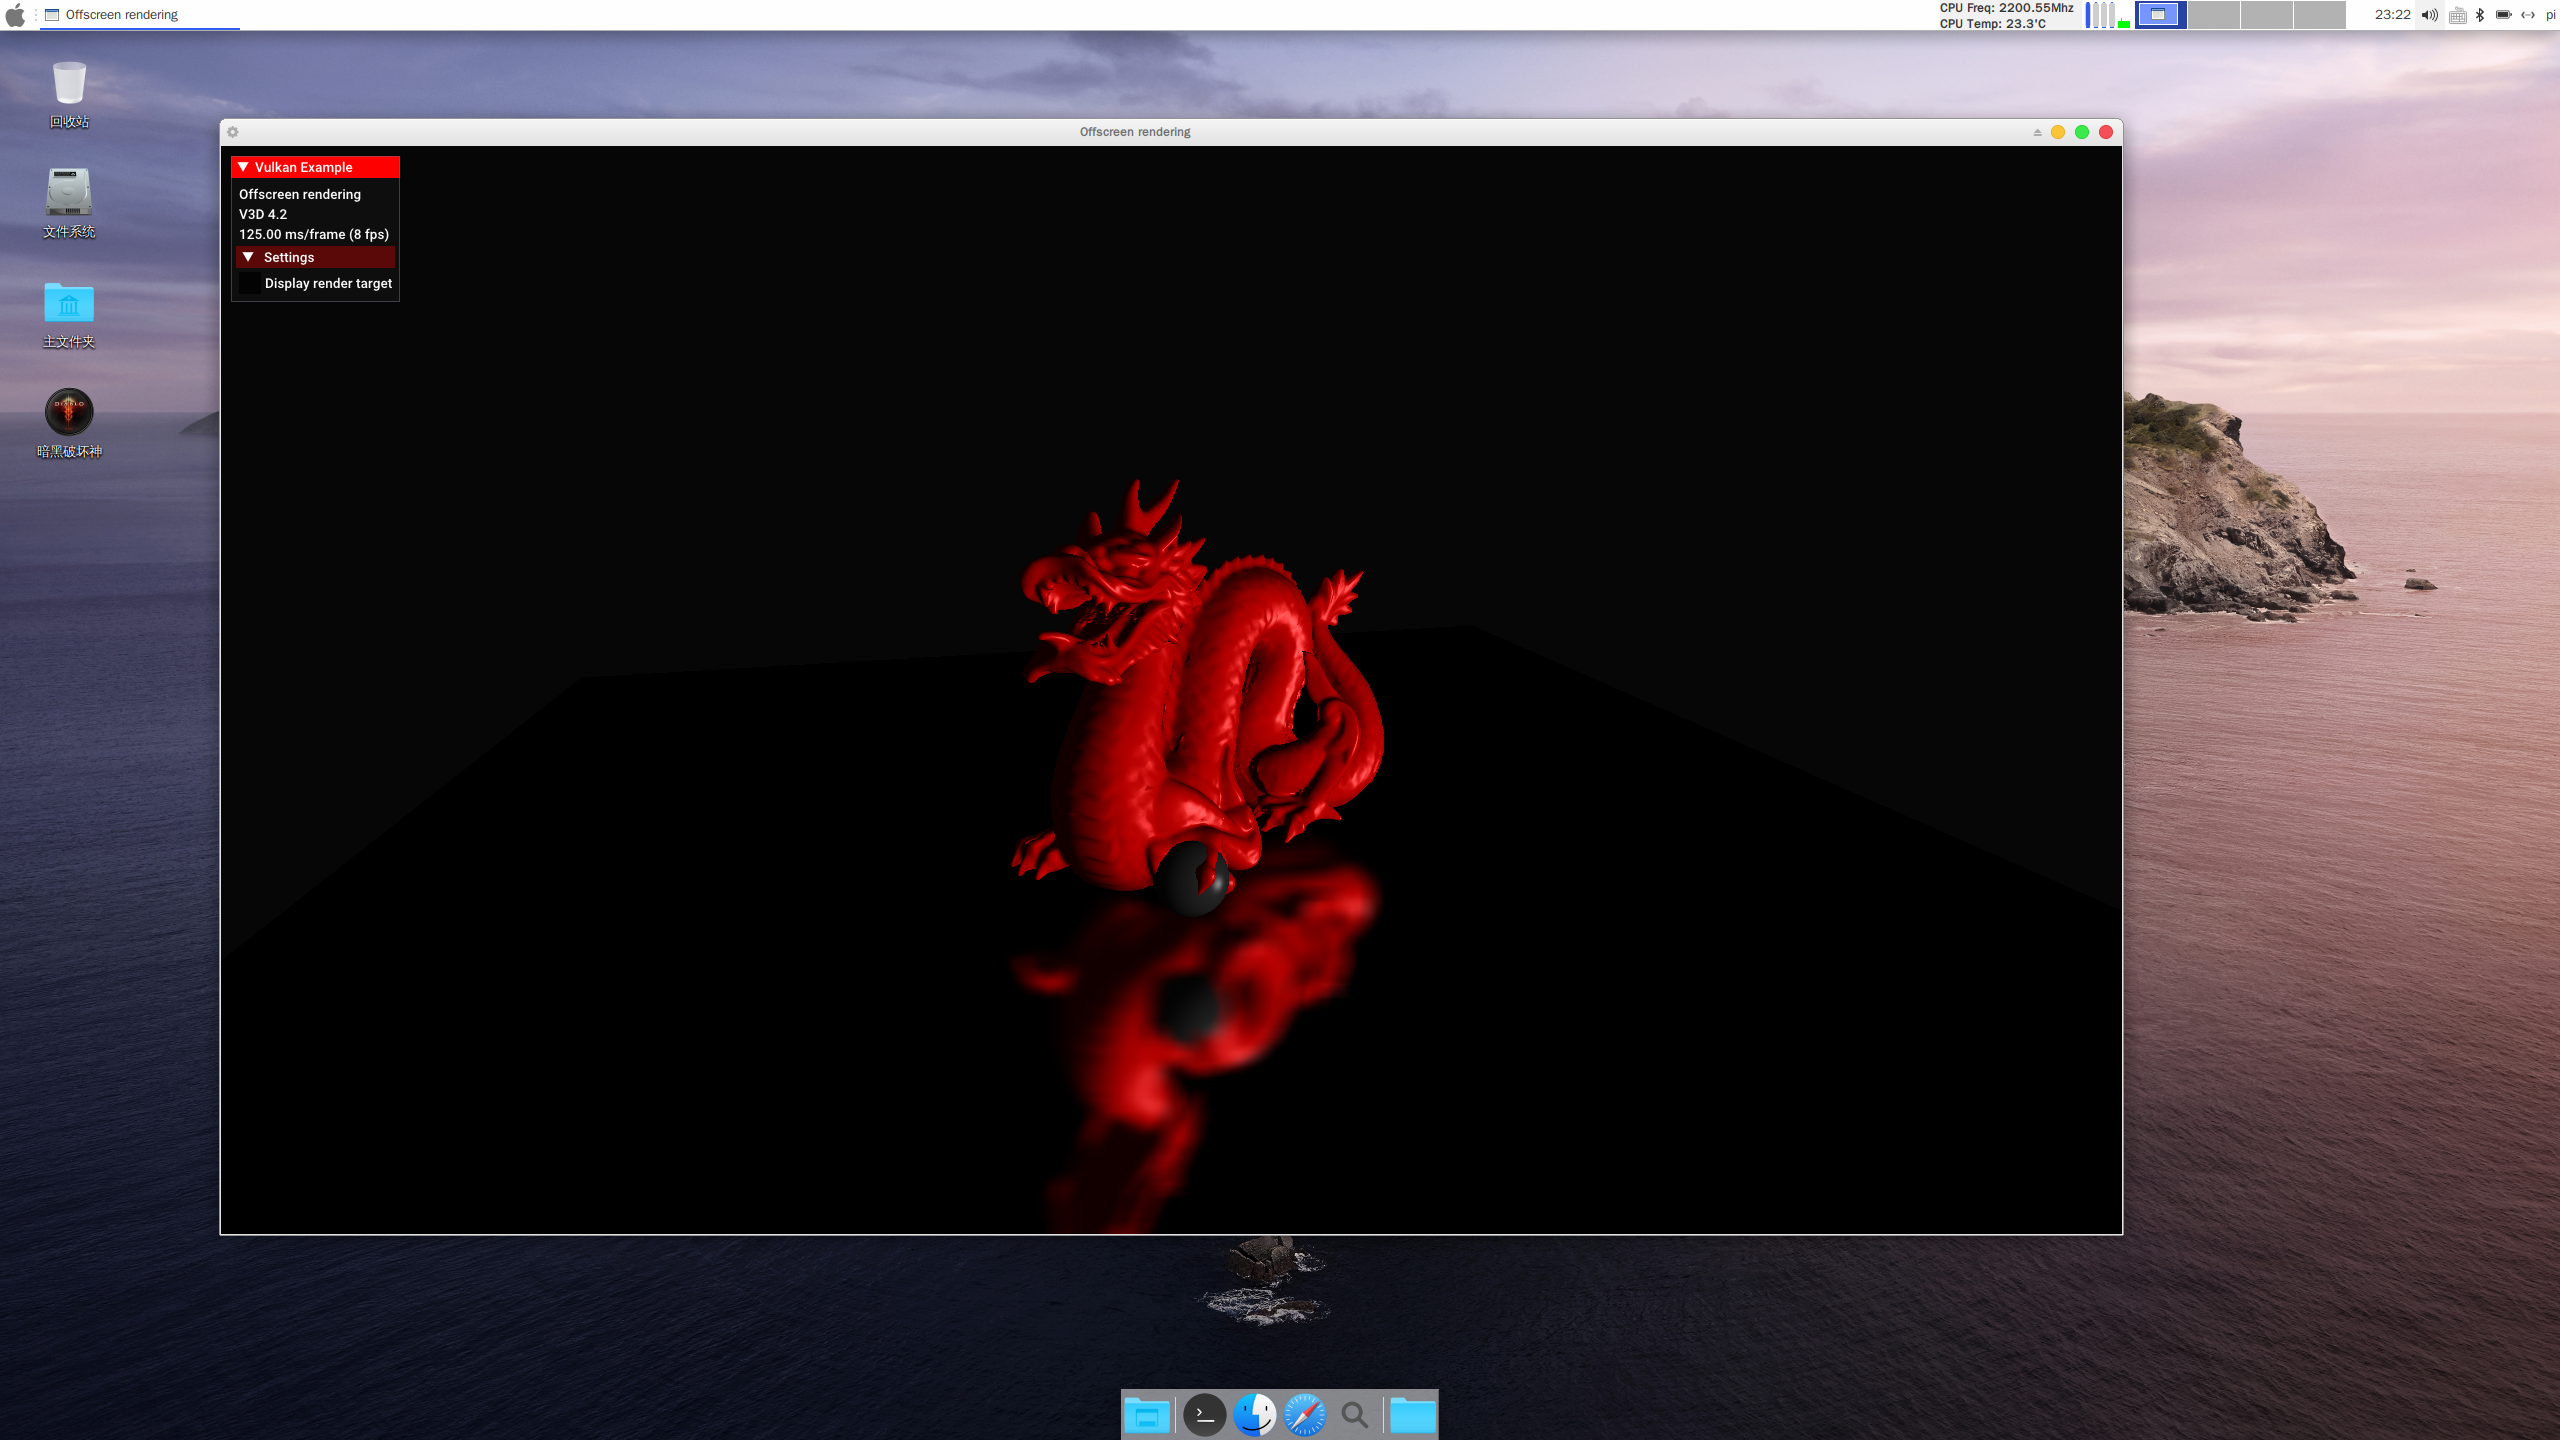Open the Diablo game desktop shortcut
The width and height of the screenshot is (2560, 1440).
[x=69, y=413]
